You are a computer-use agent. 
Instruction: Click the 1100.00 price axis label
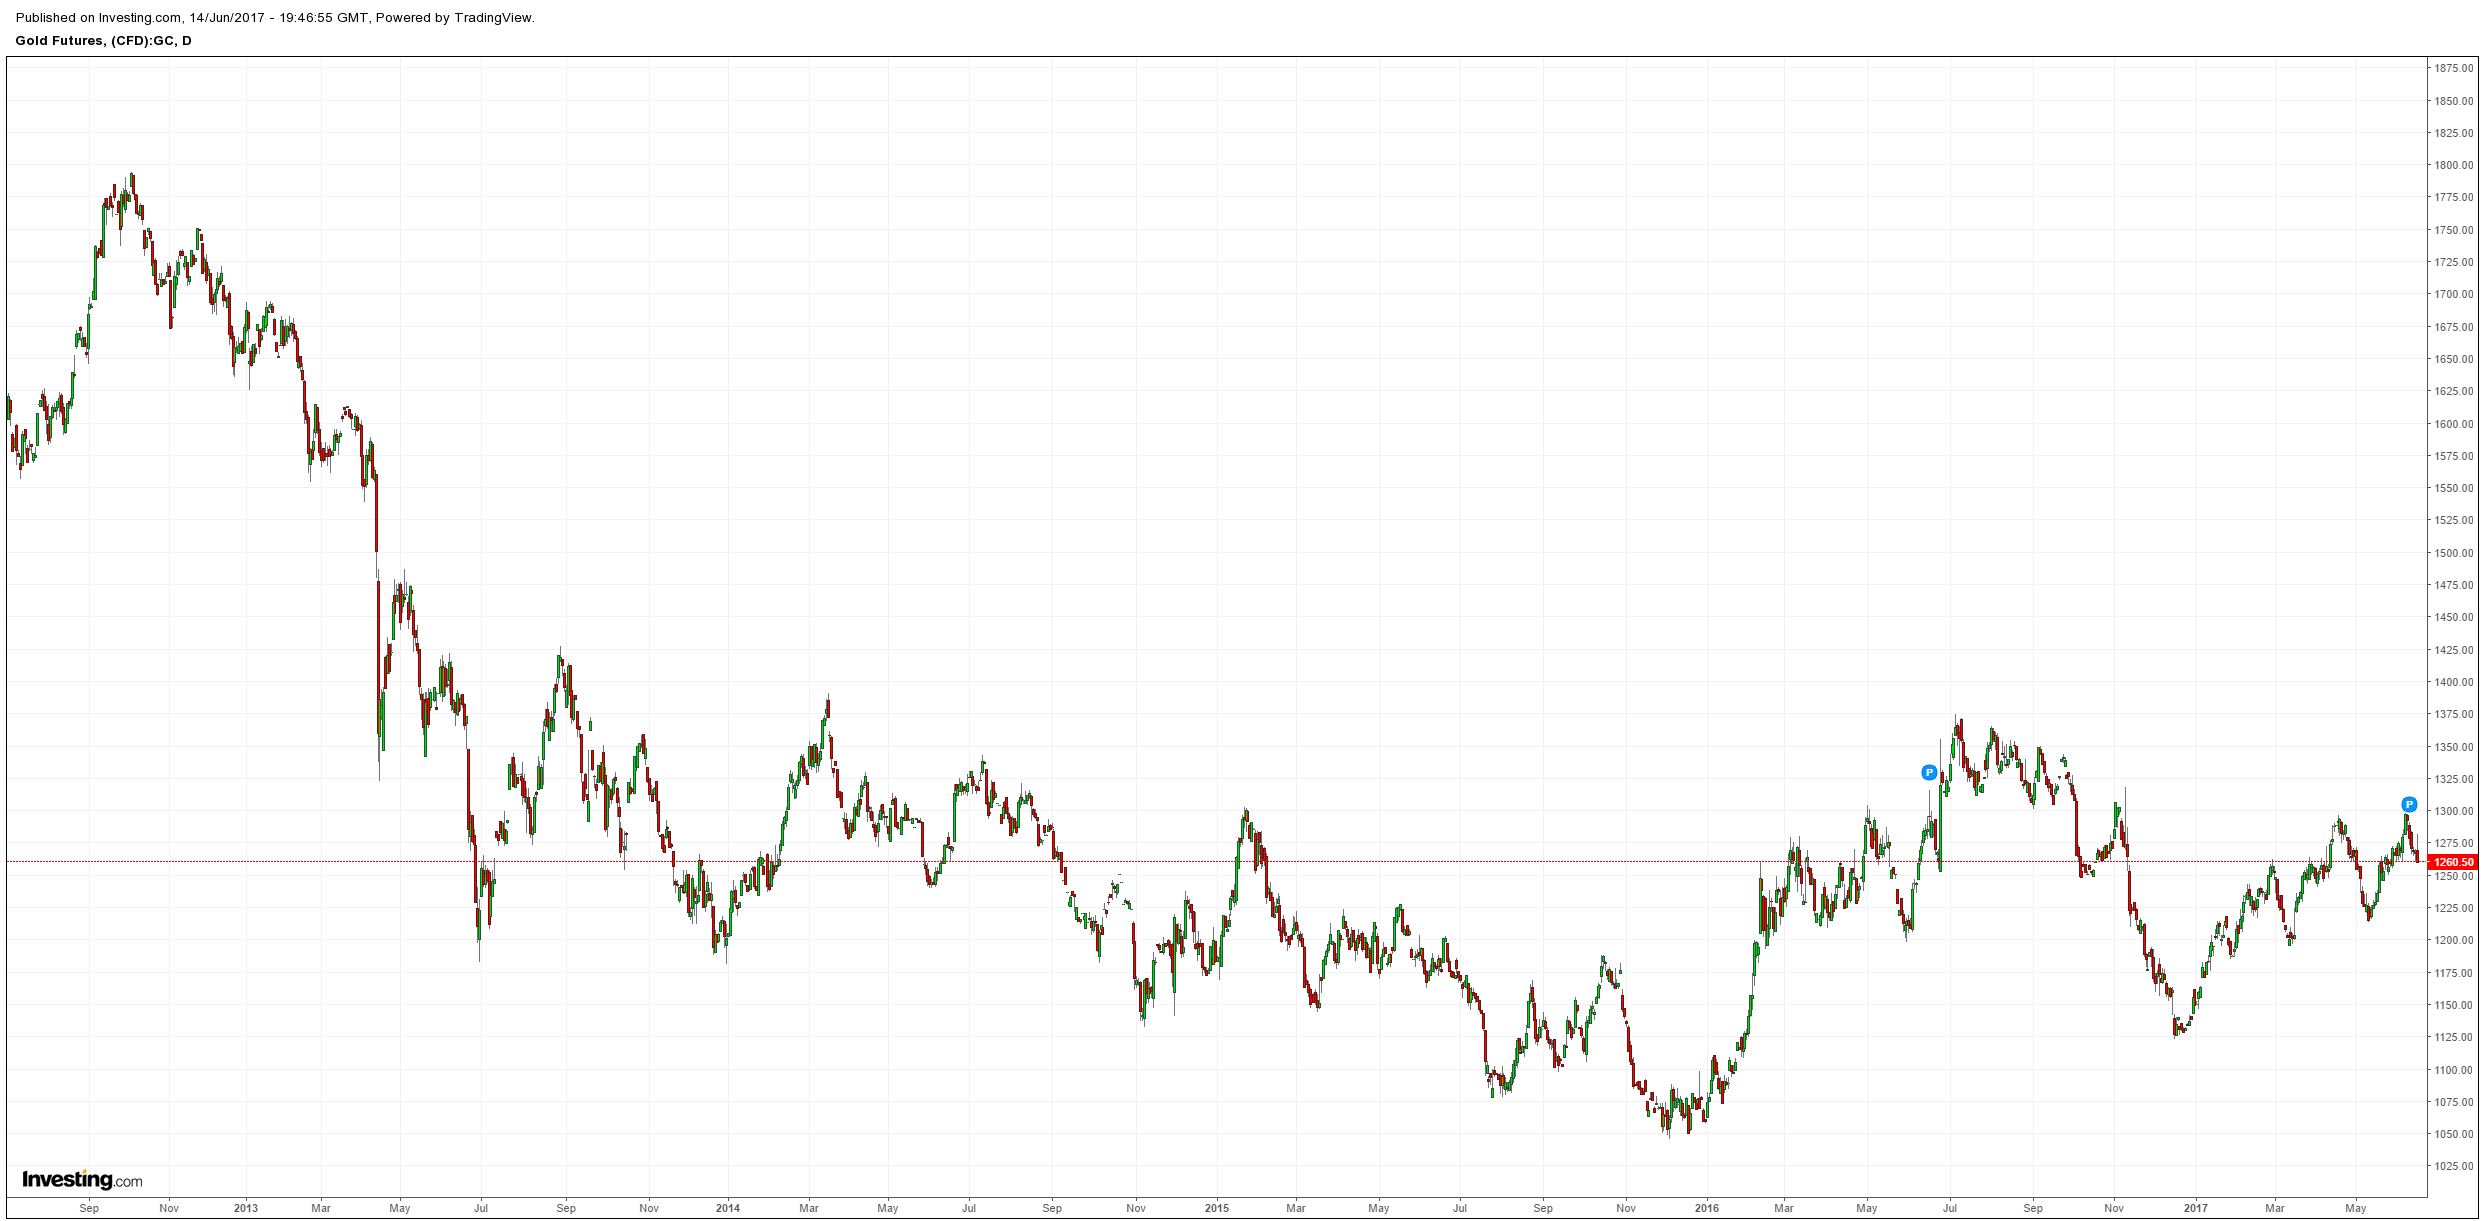tap(2453, 1070)
